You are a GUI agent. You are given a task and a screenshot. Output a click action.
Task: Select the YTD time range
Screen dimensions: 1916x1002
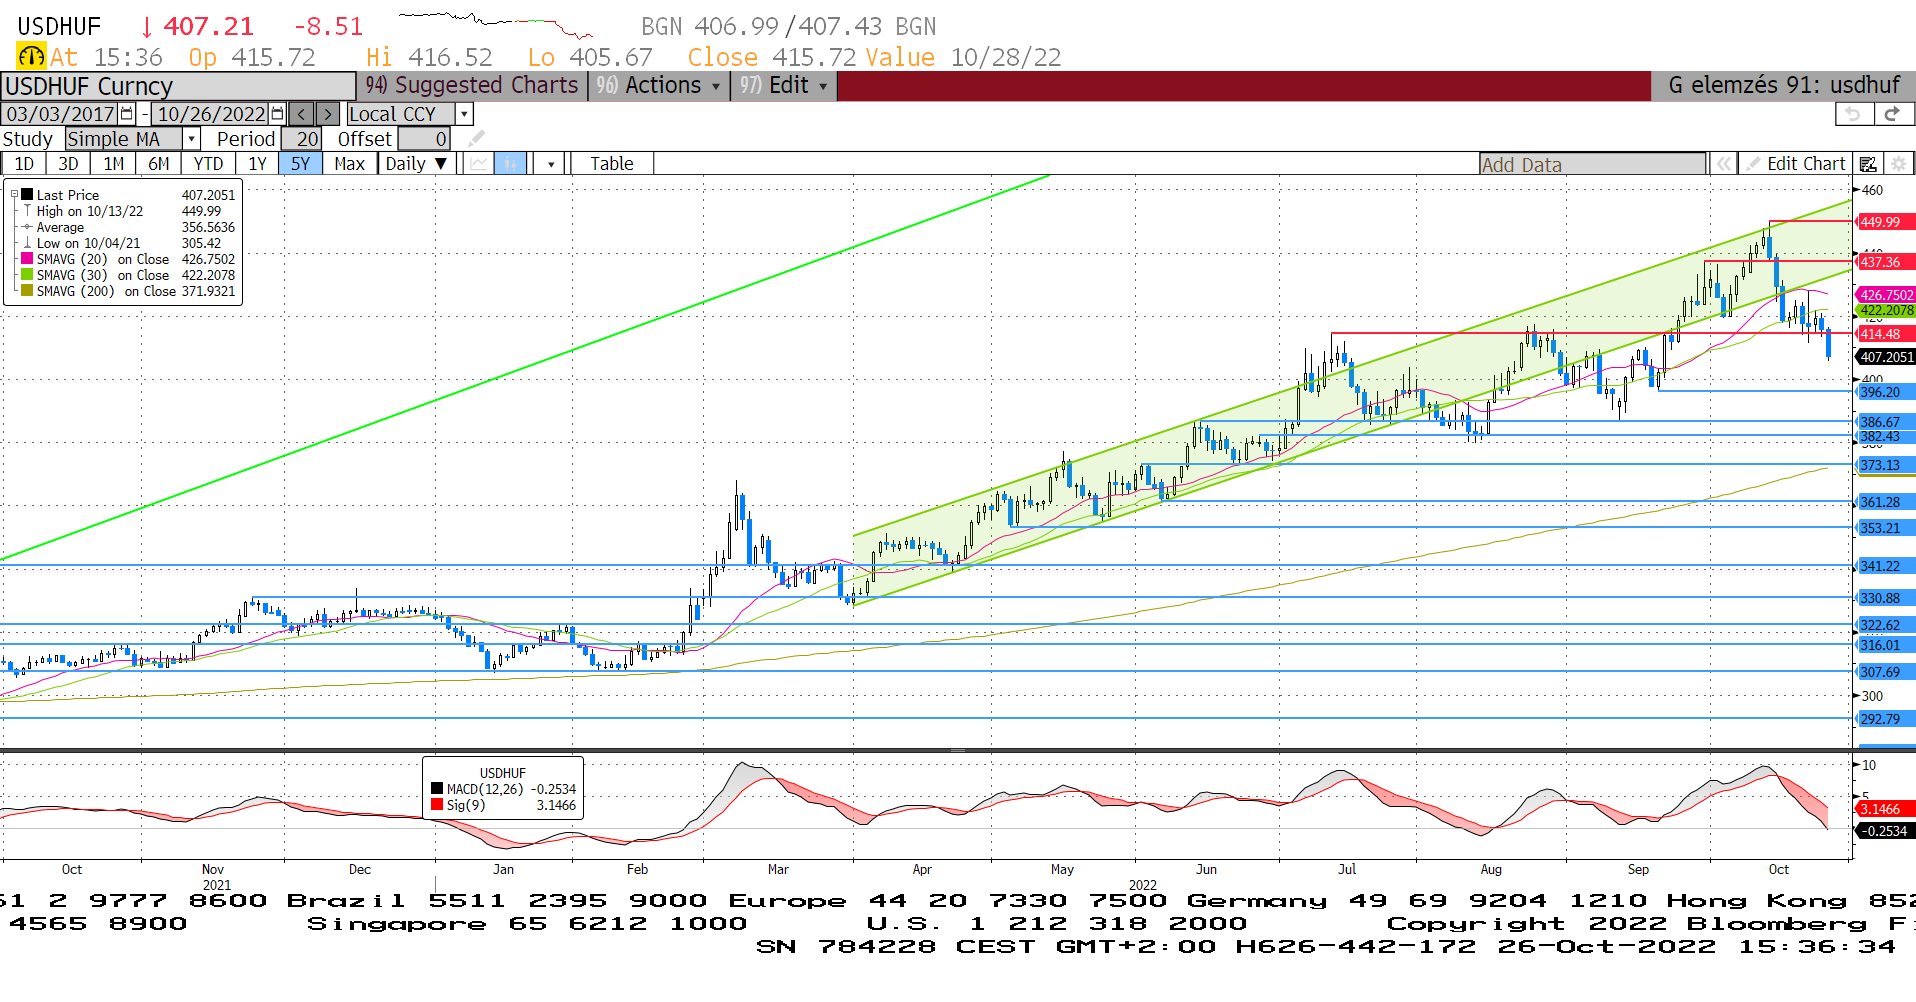click(208, 164)
